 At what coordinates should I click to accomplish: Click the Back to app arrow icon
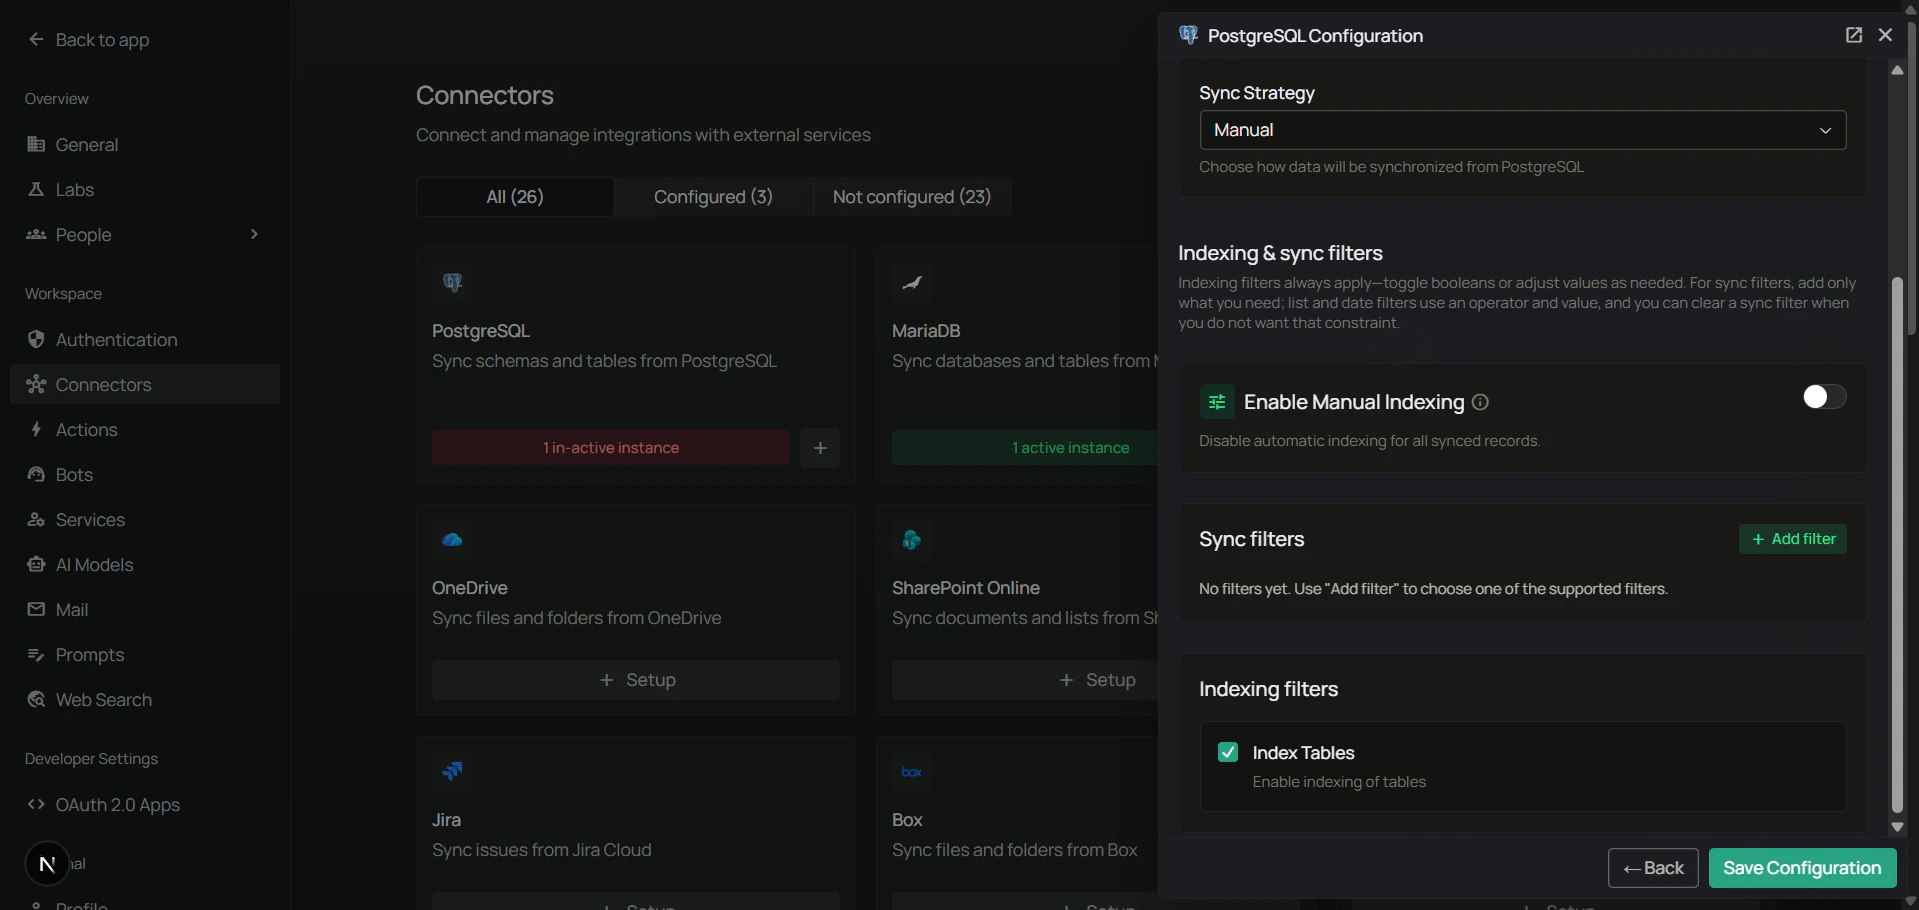click(36, 40)
